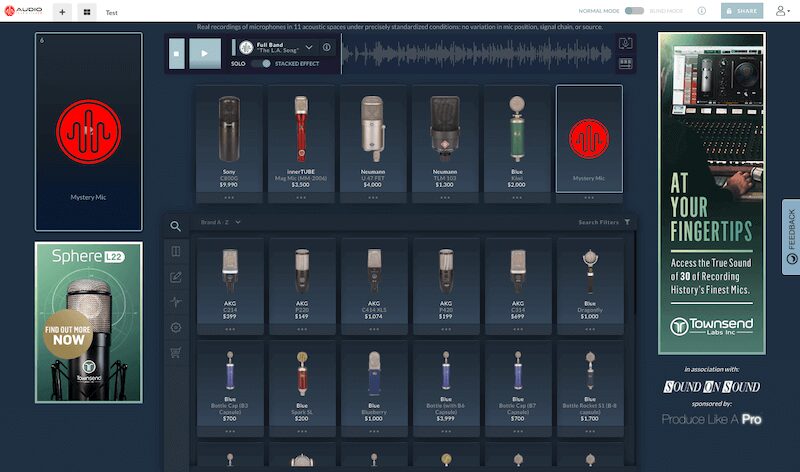This screenshot has height=472, width=800.
Task: Seek within the audio waveform timeline
Action: tap(477, 54)
